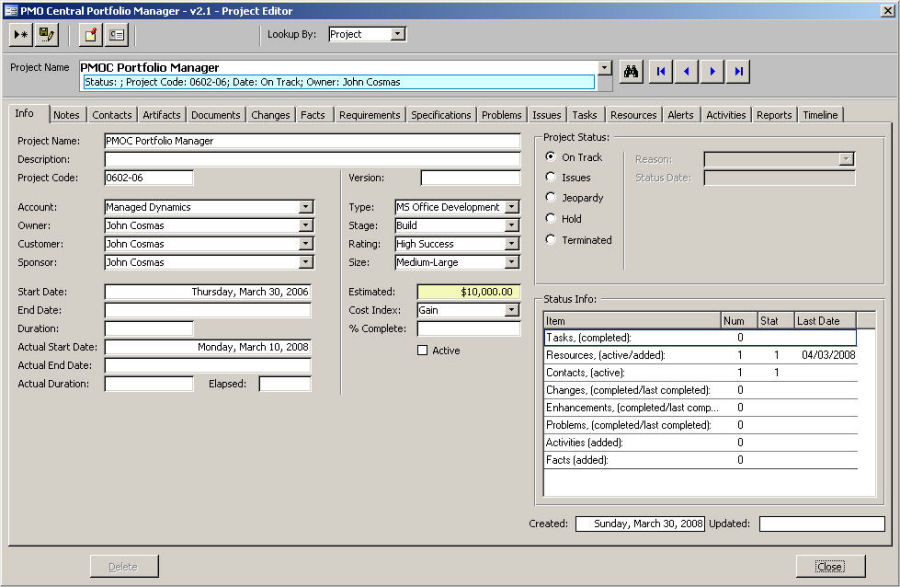Viewport: 900px width, 587px height.
Task: Select Jeopardy status radio button
Action: [550, 197]
